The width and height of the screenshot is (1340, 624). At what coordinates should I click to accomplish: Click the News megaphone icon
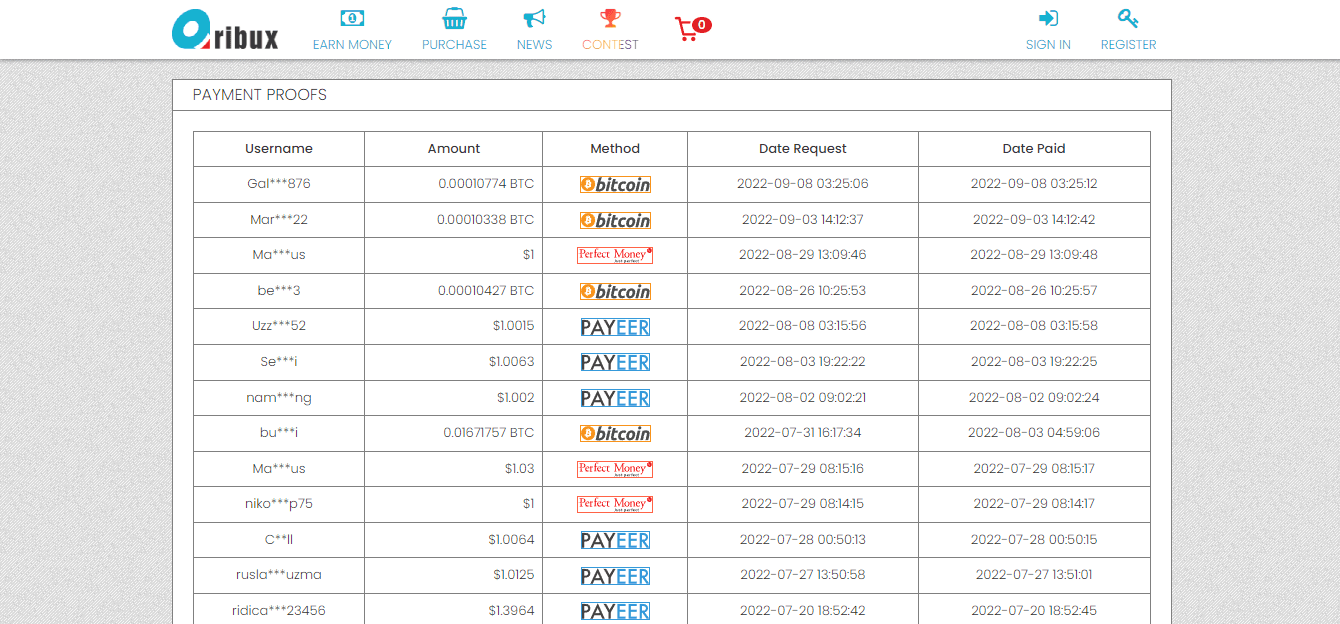click(x=534, y=19)
